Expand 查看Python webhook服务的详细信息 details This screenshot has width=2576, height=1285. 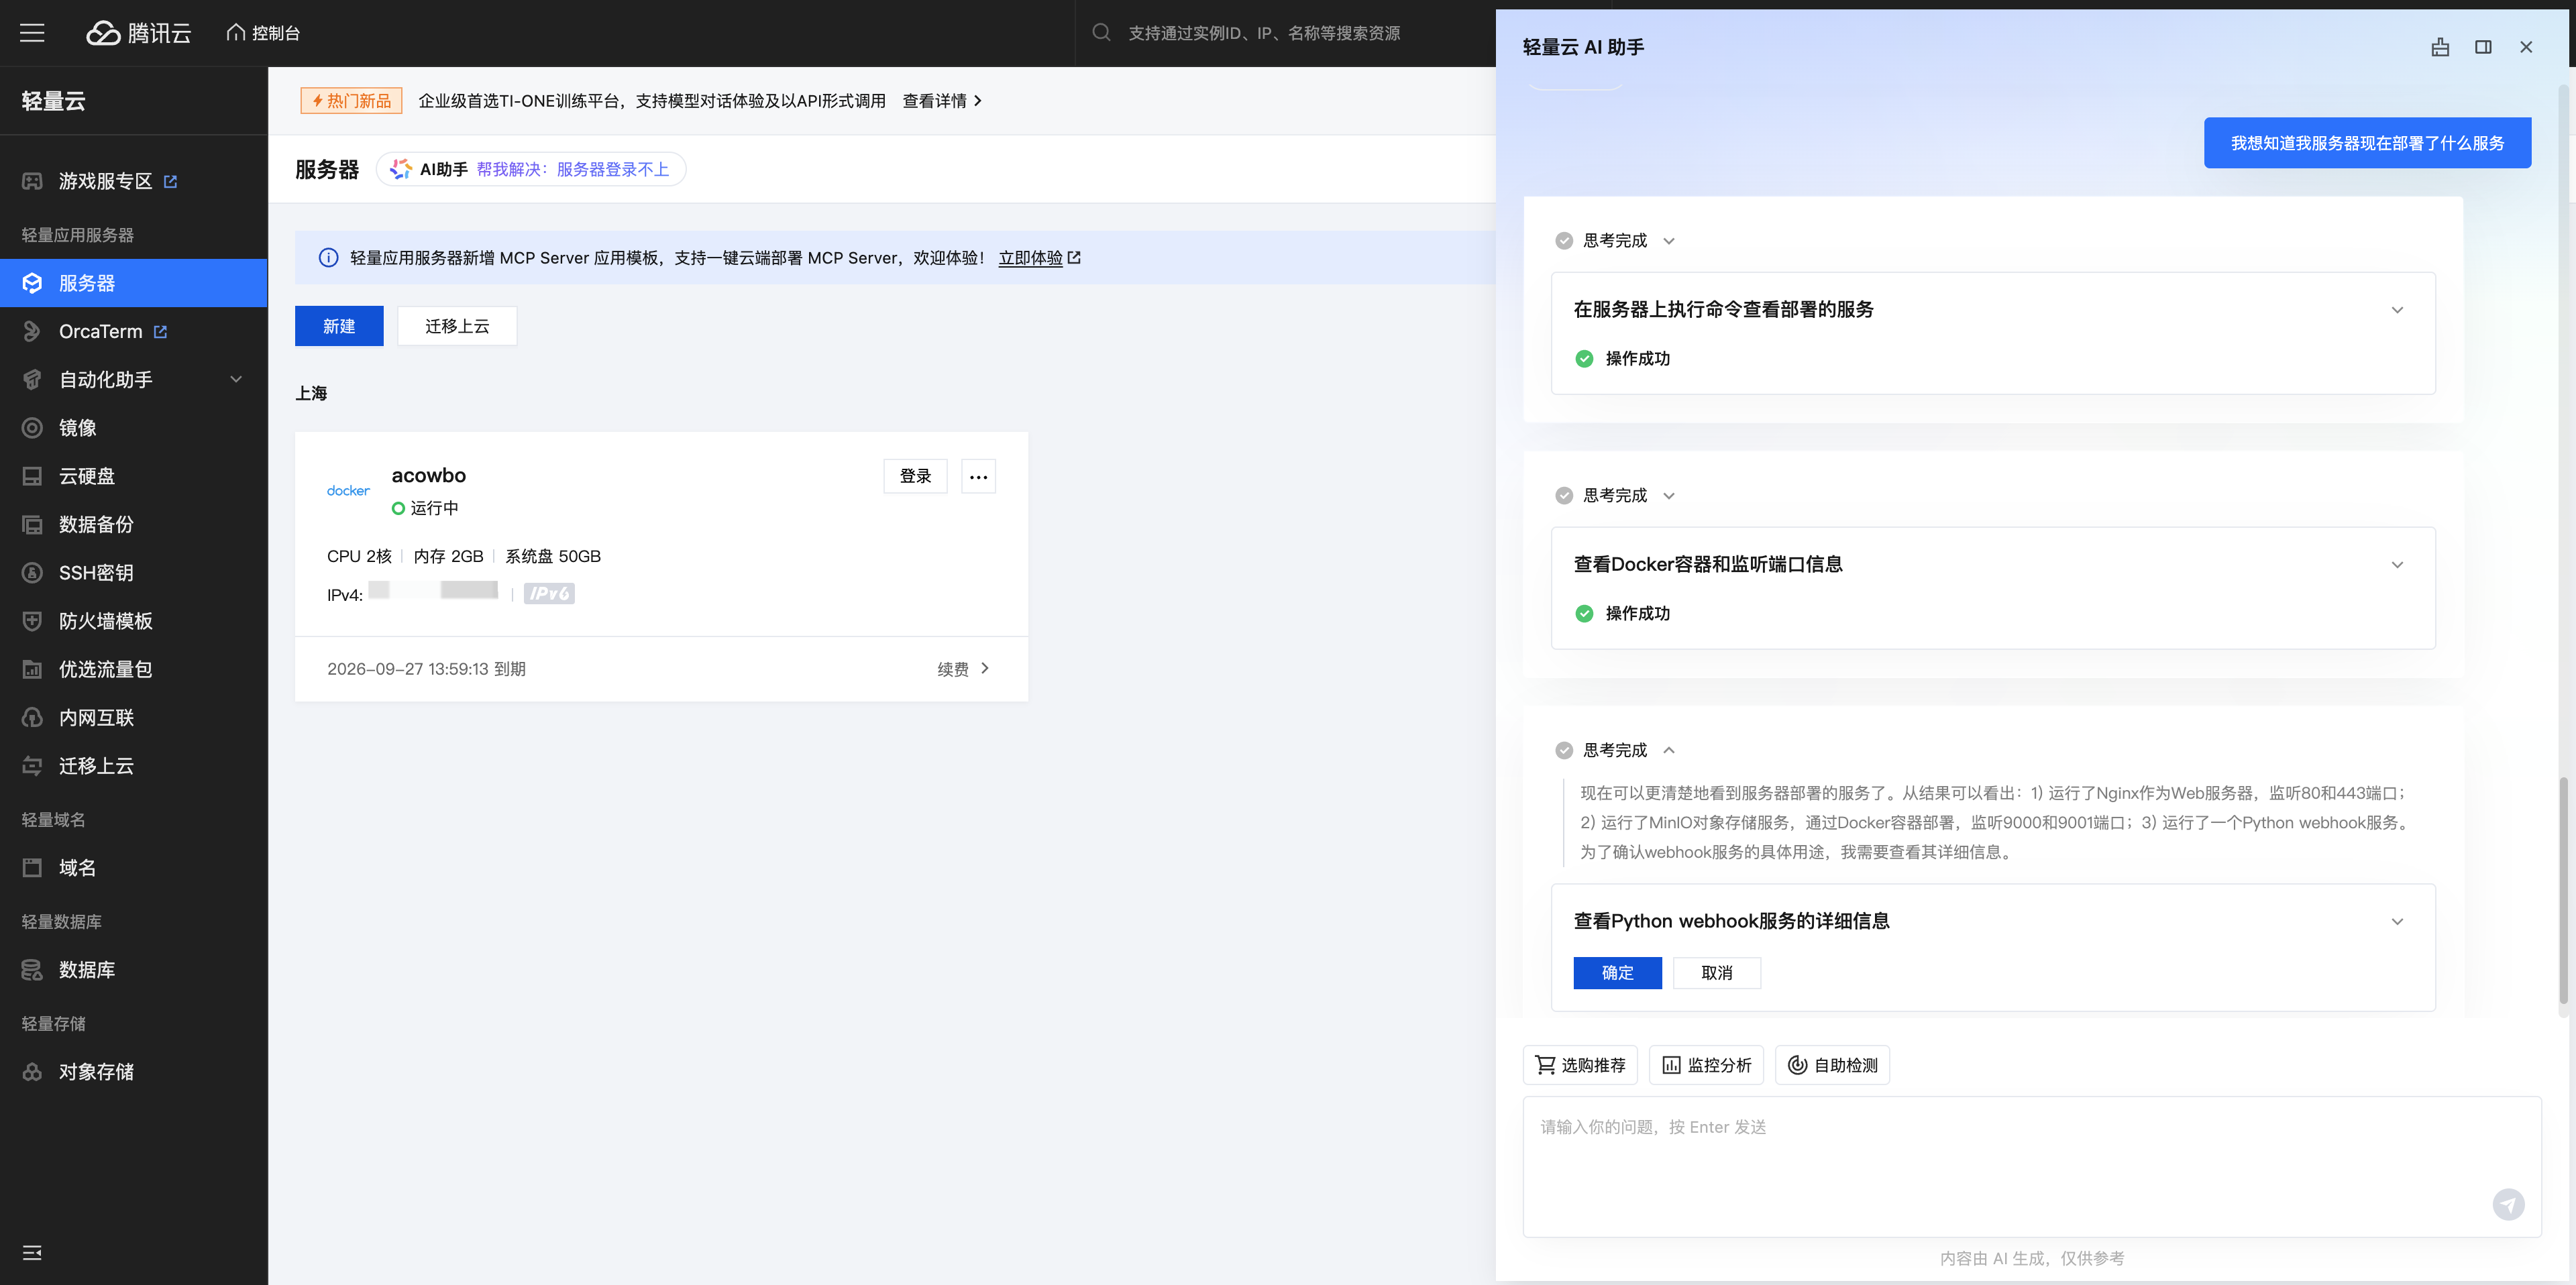coord(2397,921)
